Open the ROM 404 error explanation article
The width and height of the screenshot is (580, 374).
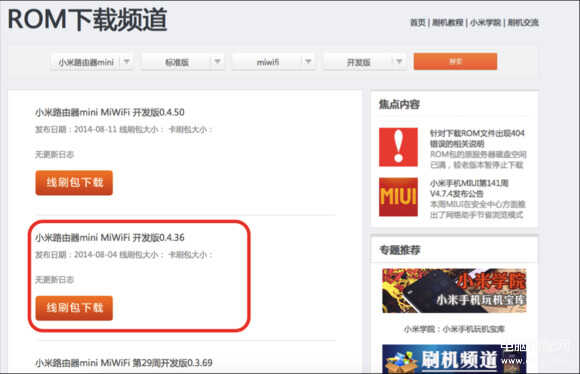(x=478, y=138)
